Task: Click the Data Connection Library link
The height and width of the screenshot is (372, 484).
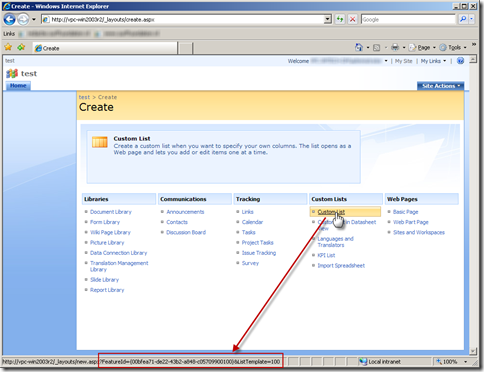Action: [x=118, y=253]
